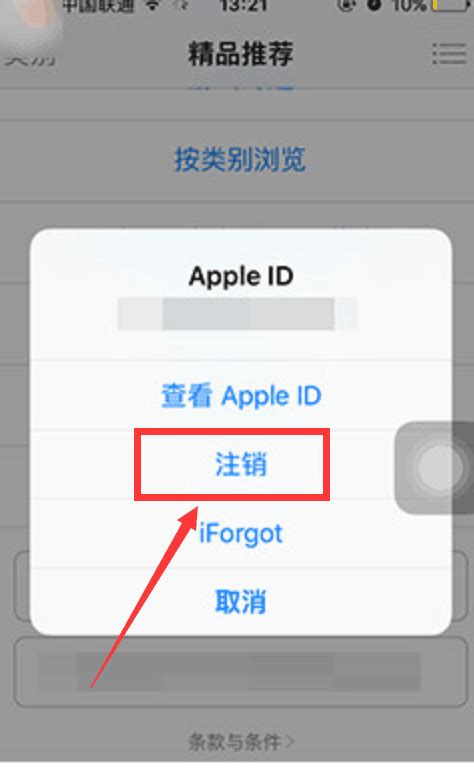This screenshot has height=770, width=474.
Task: Tap the blurred Apple ID account button below dialog
Action: pyautogui.click(x=241, y=673)
